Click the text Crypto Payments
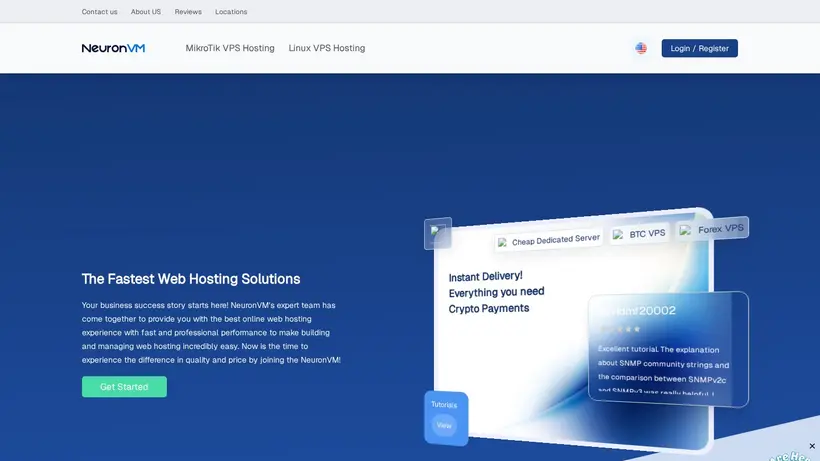The image size is (820, 461). pos(489,308)
